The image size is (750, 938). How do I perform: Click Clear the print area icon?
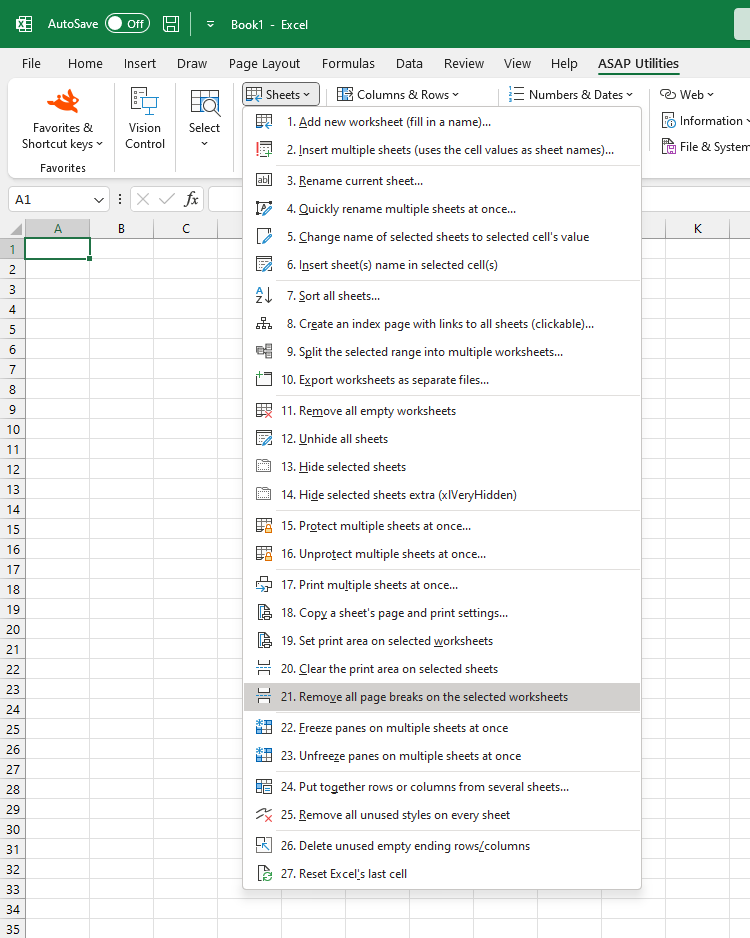click(264, 669)
